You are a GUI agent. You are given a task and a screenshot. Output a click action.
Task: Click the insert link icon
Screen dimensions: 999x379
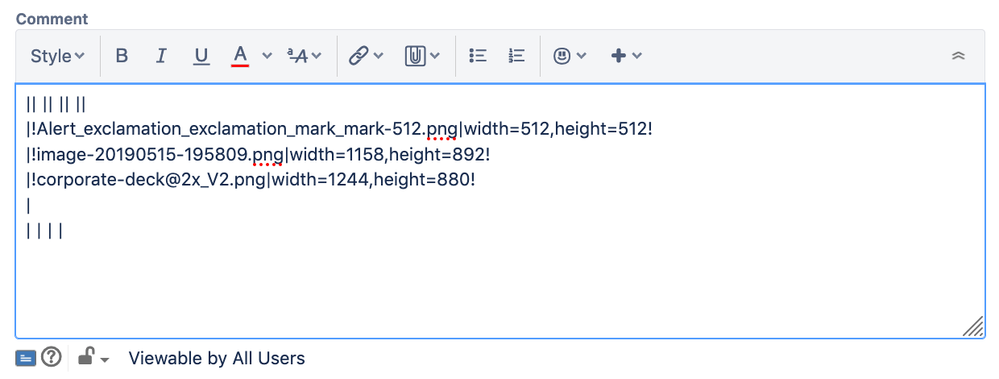pos(359,56)
